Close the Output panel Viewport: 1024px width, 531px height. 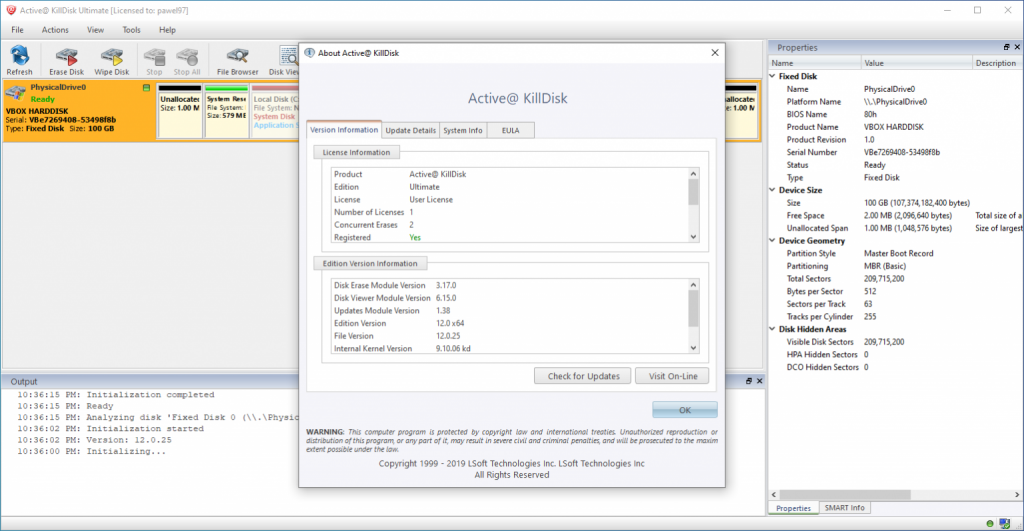pos(760,381)
